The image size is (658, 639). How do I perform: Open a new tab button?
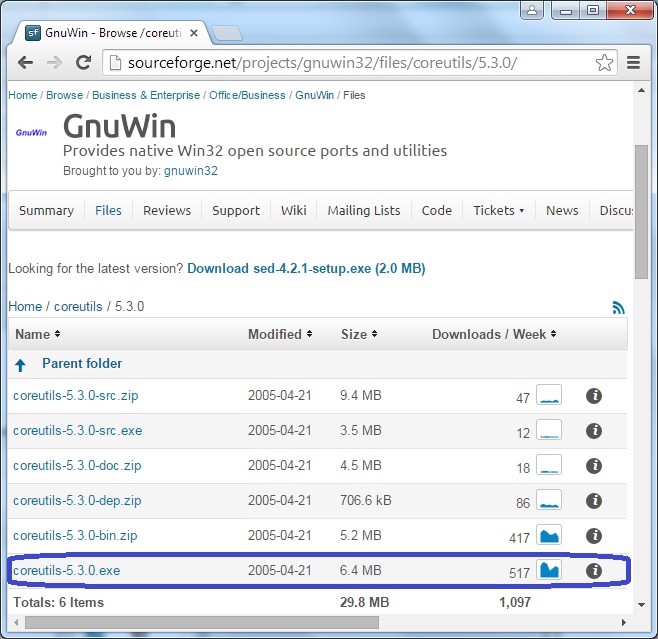[x=227, y=34]
